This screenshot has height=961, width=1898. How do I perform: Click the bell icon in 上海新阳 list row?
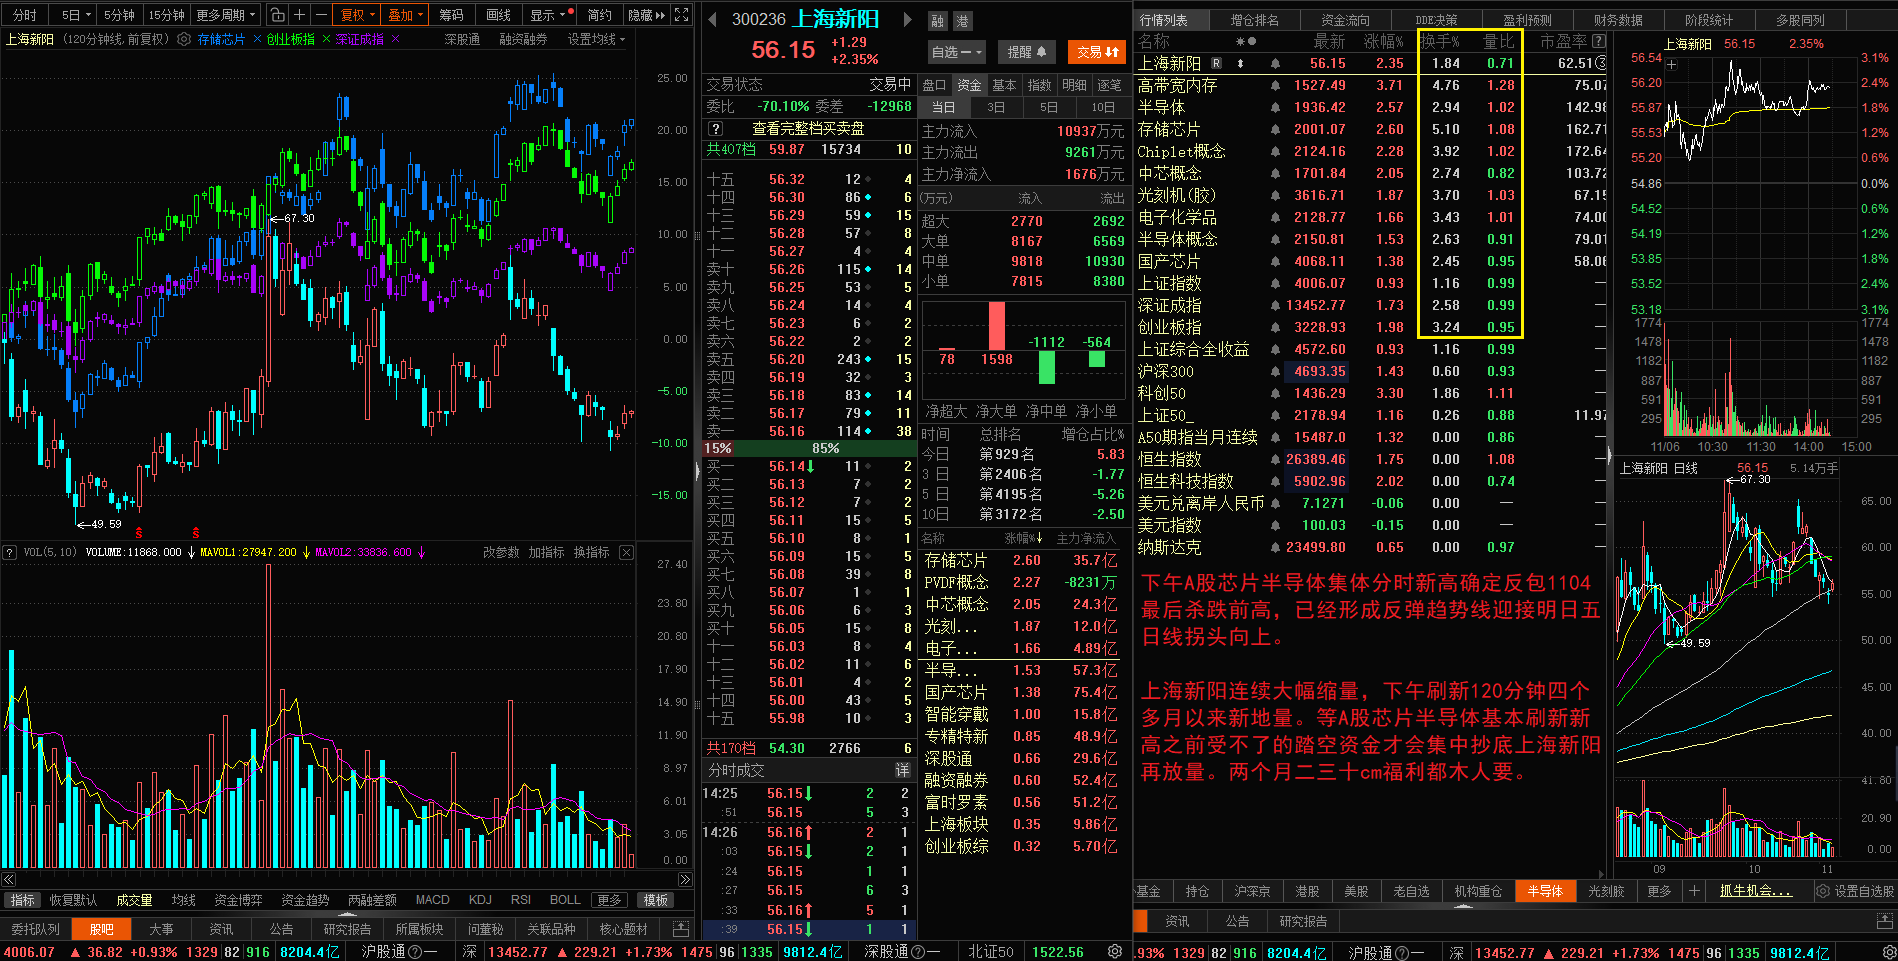click(x=1275, y=63)
